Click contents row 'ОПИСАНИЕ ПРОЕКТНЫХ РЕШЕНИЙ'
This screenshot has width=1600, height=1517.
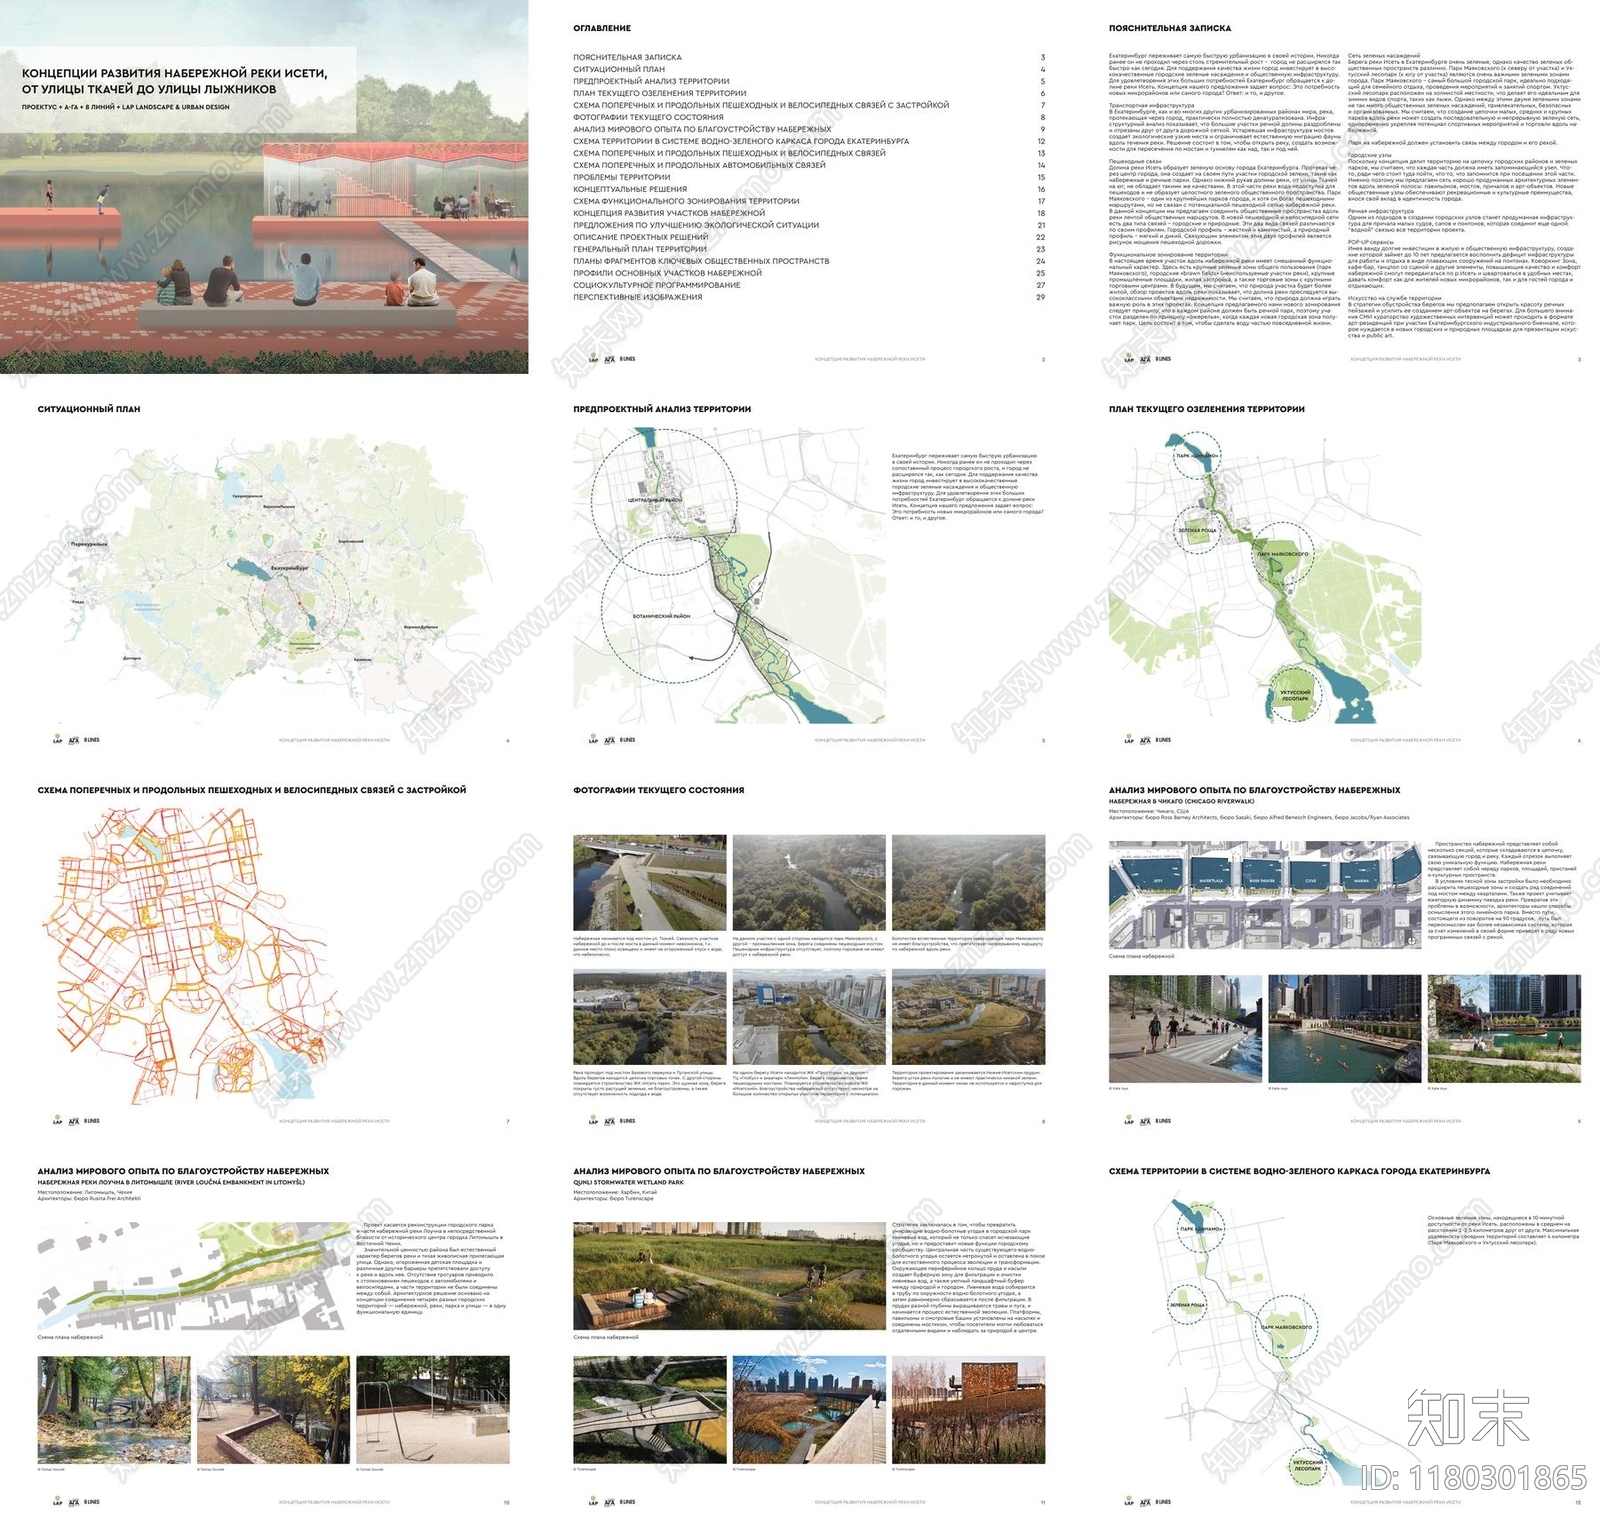pyautogui.click(x=809, y=237)
